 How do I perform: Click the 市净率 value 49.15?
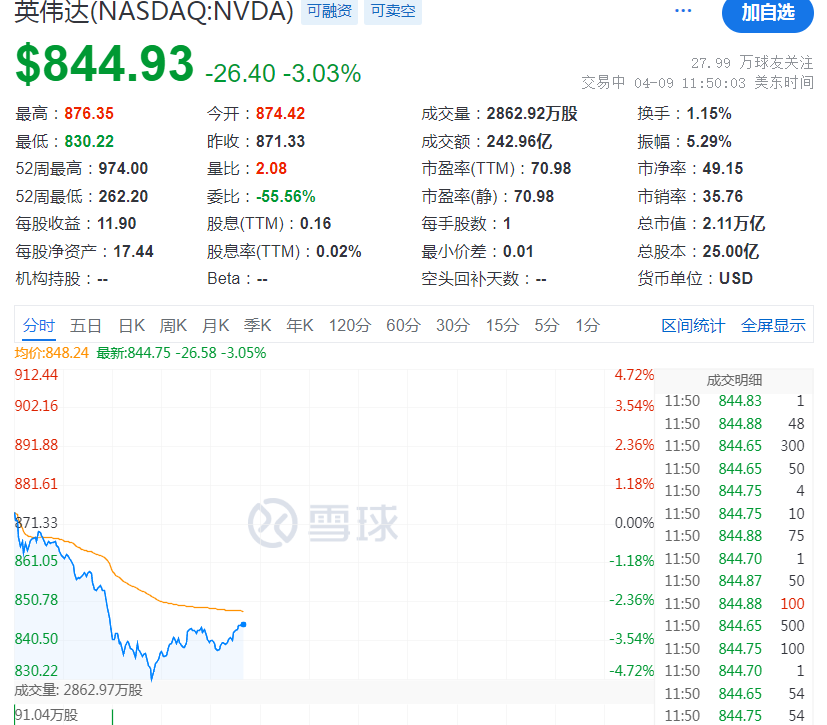click(723, 169)
